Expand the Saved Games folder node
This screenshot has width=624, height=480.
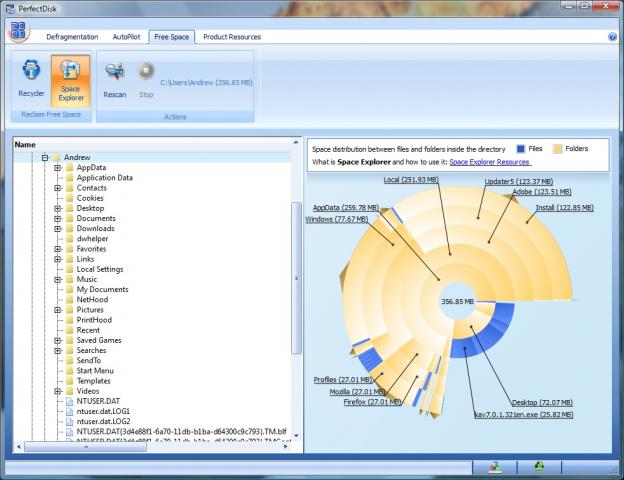pyautogui.click(x=58, y=340)
